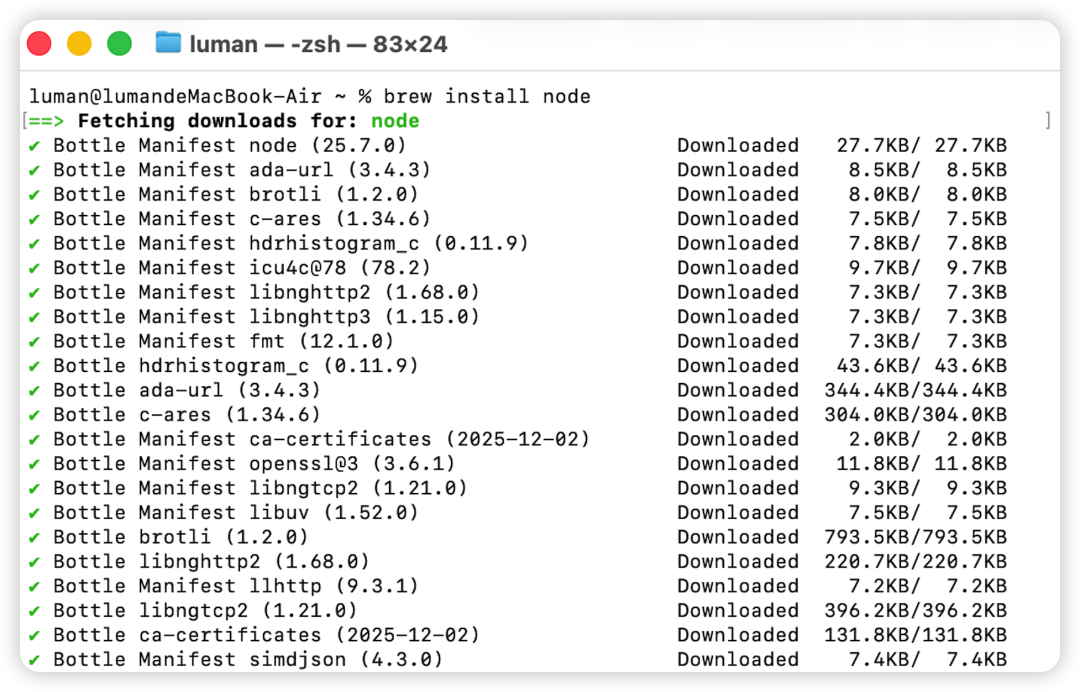Viewport: 1080px width, 692px height.
Task: Click the green checkmark beside "Bottle Manifest node"
Action: 34,146
